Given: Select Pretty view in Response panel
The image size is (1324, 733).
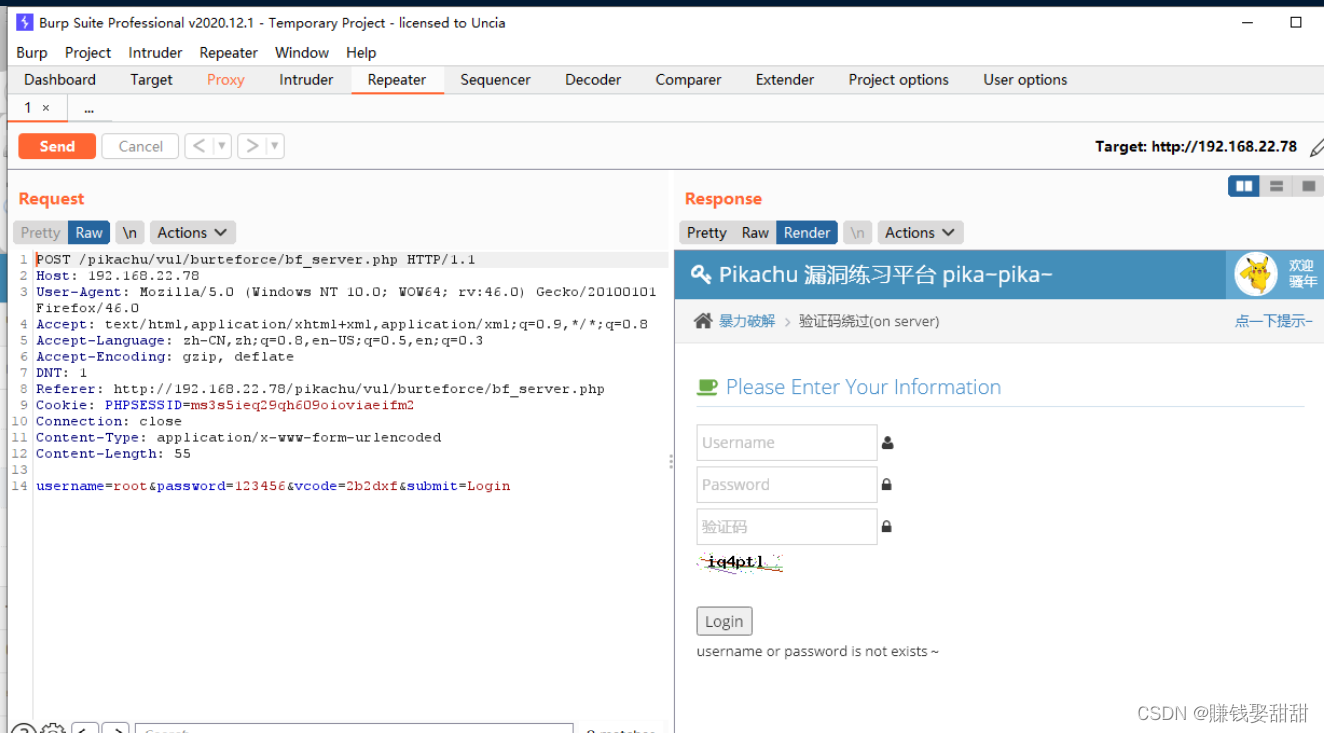Looking at the screenshot, I should click(706, 232).
